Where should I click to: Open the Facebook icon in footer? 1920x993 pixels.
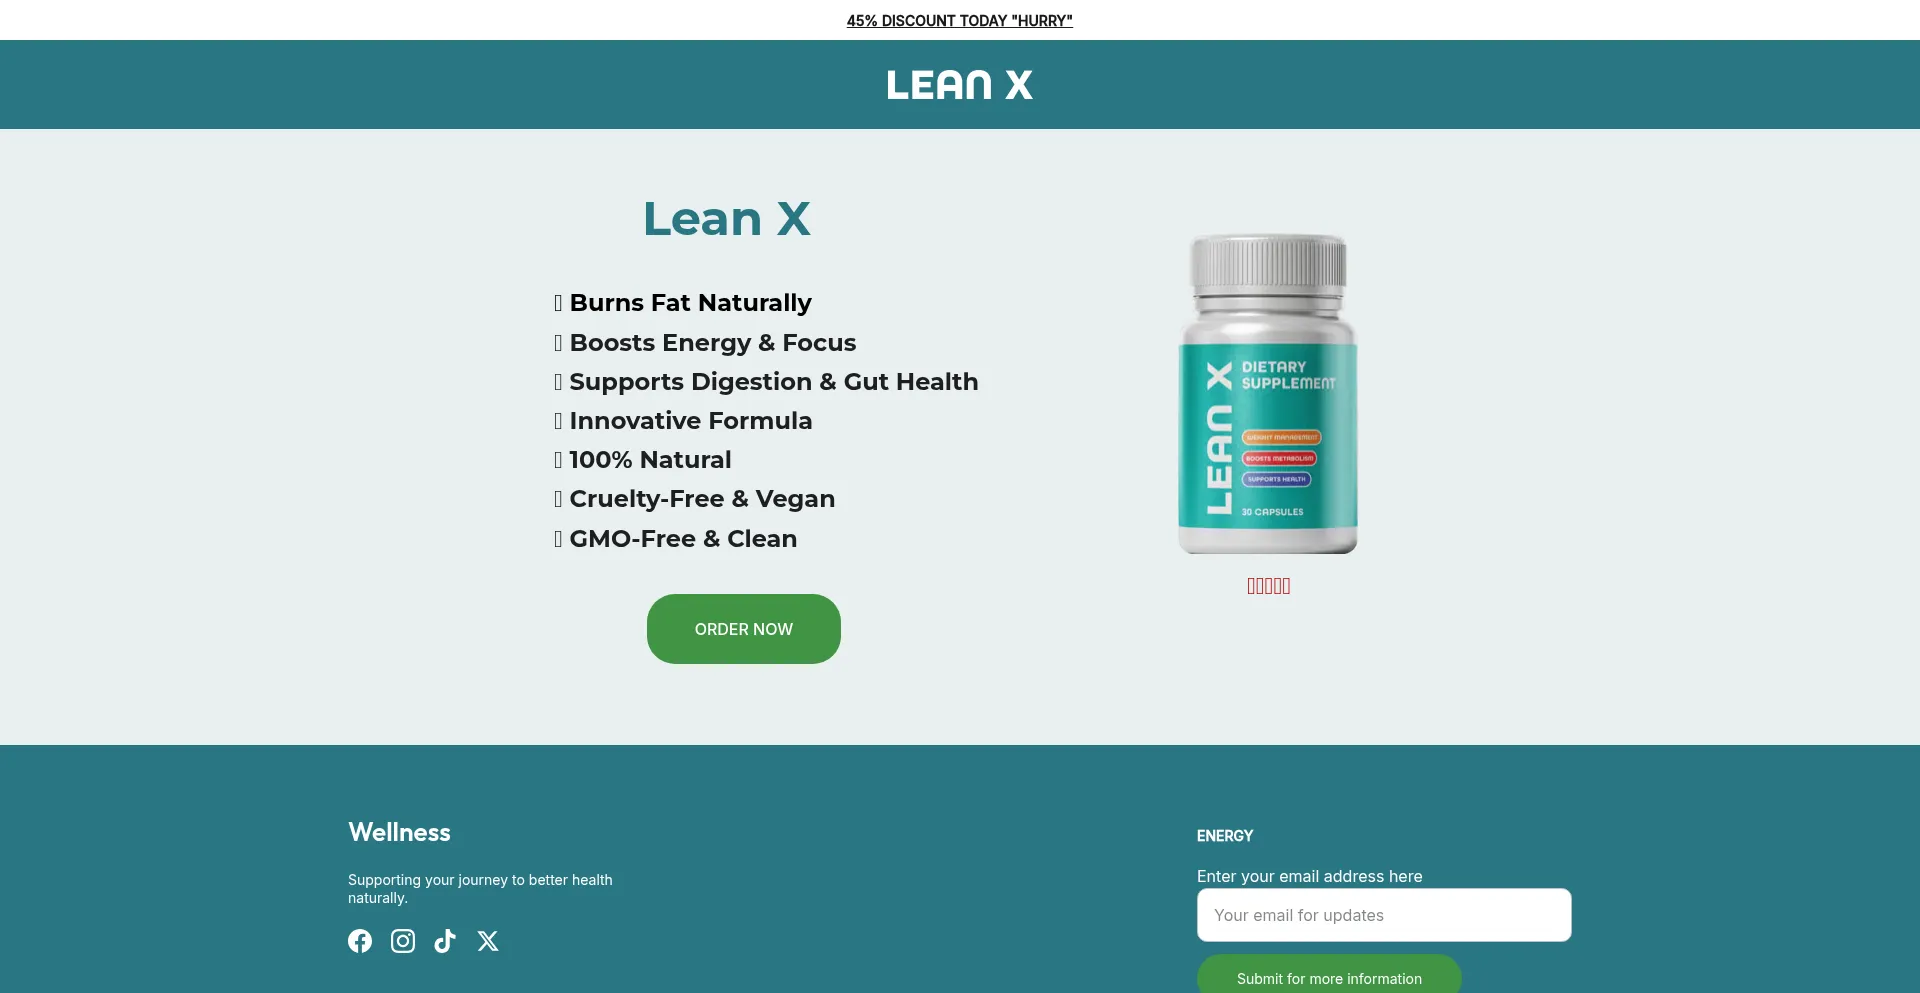click(360, 941)
